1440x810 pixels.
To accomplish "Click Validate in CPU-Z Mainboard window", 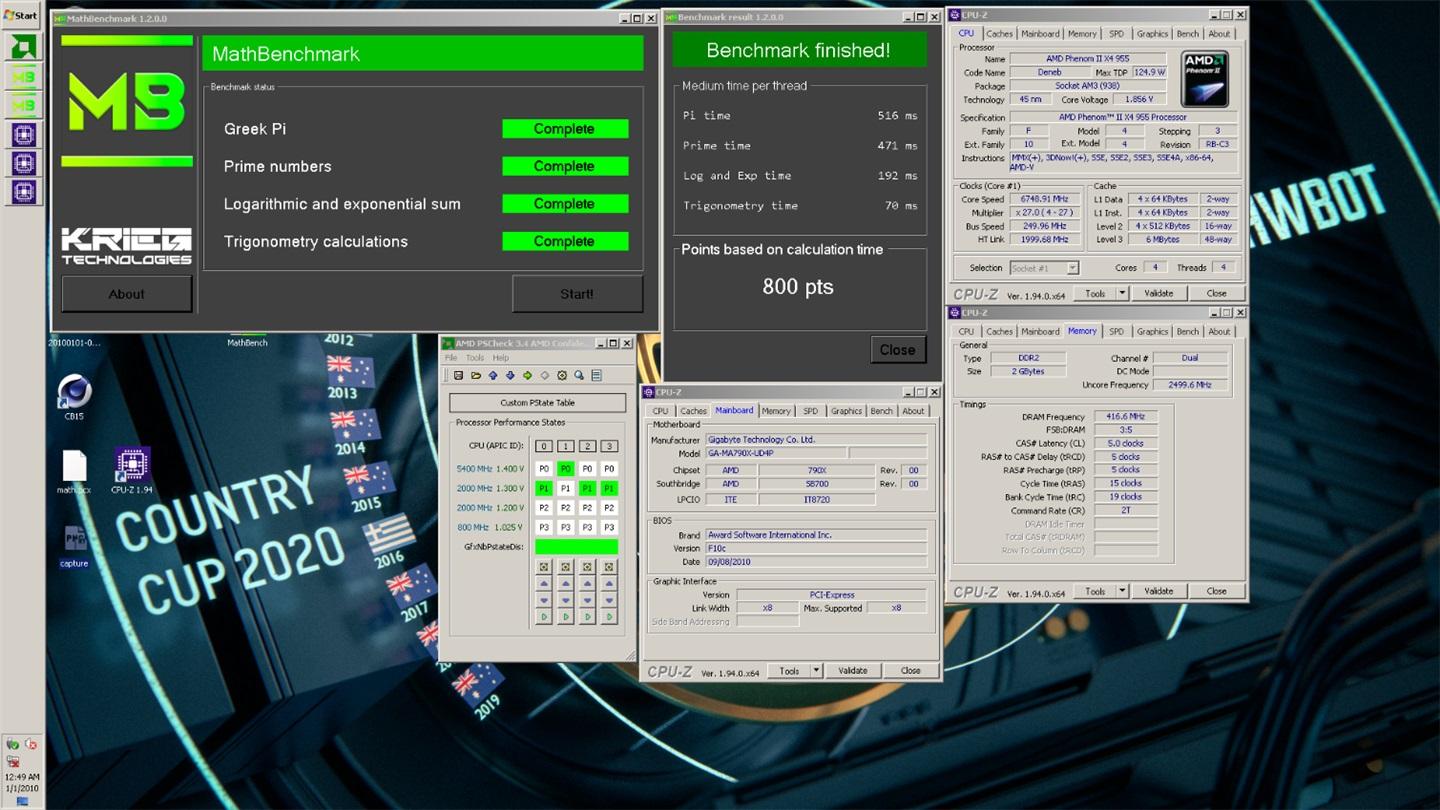I will (852, 671).
